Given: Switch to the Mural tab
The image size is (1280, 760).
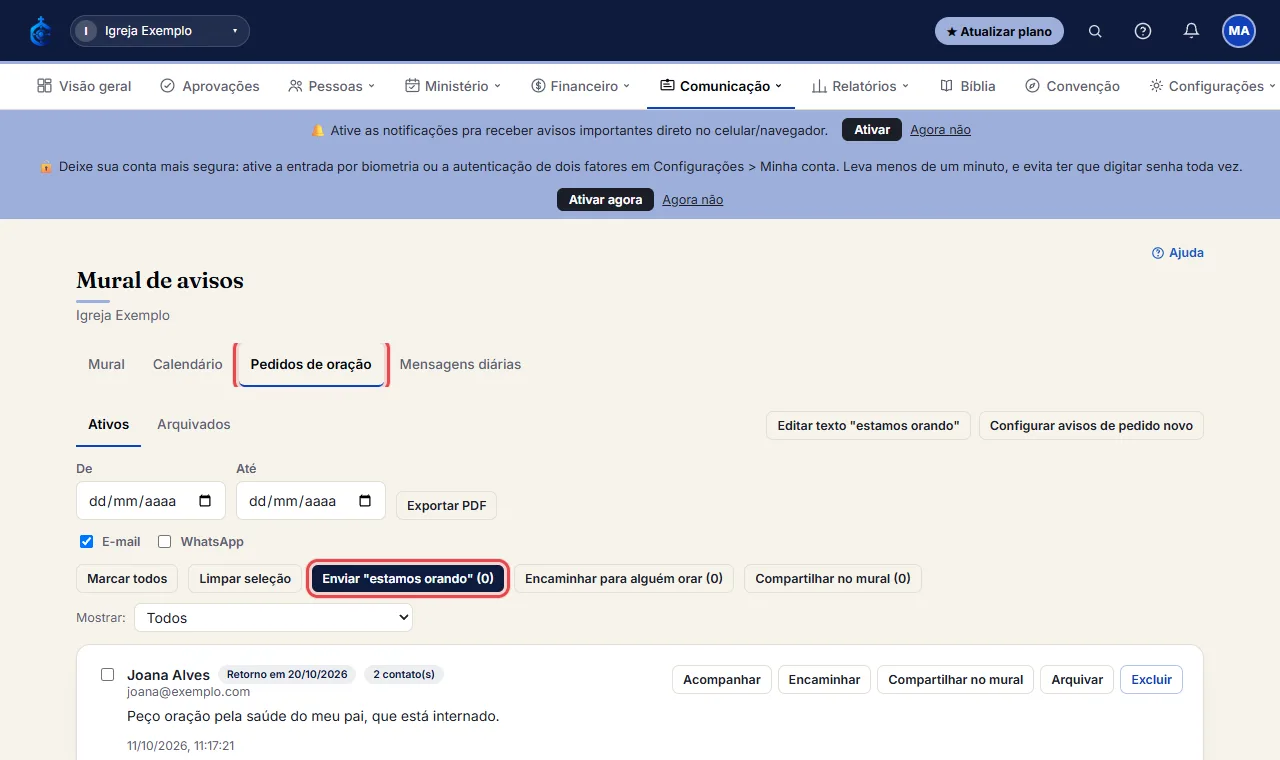Looking at the screenshot, I should pyautogui.click(x=106, y=364).
